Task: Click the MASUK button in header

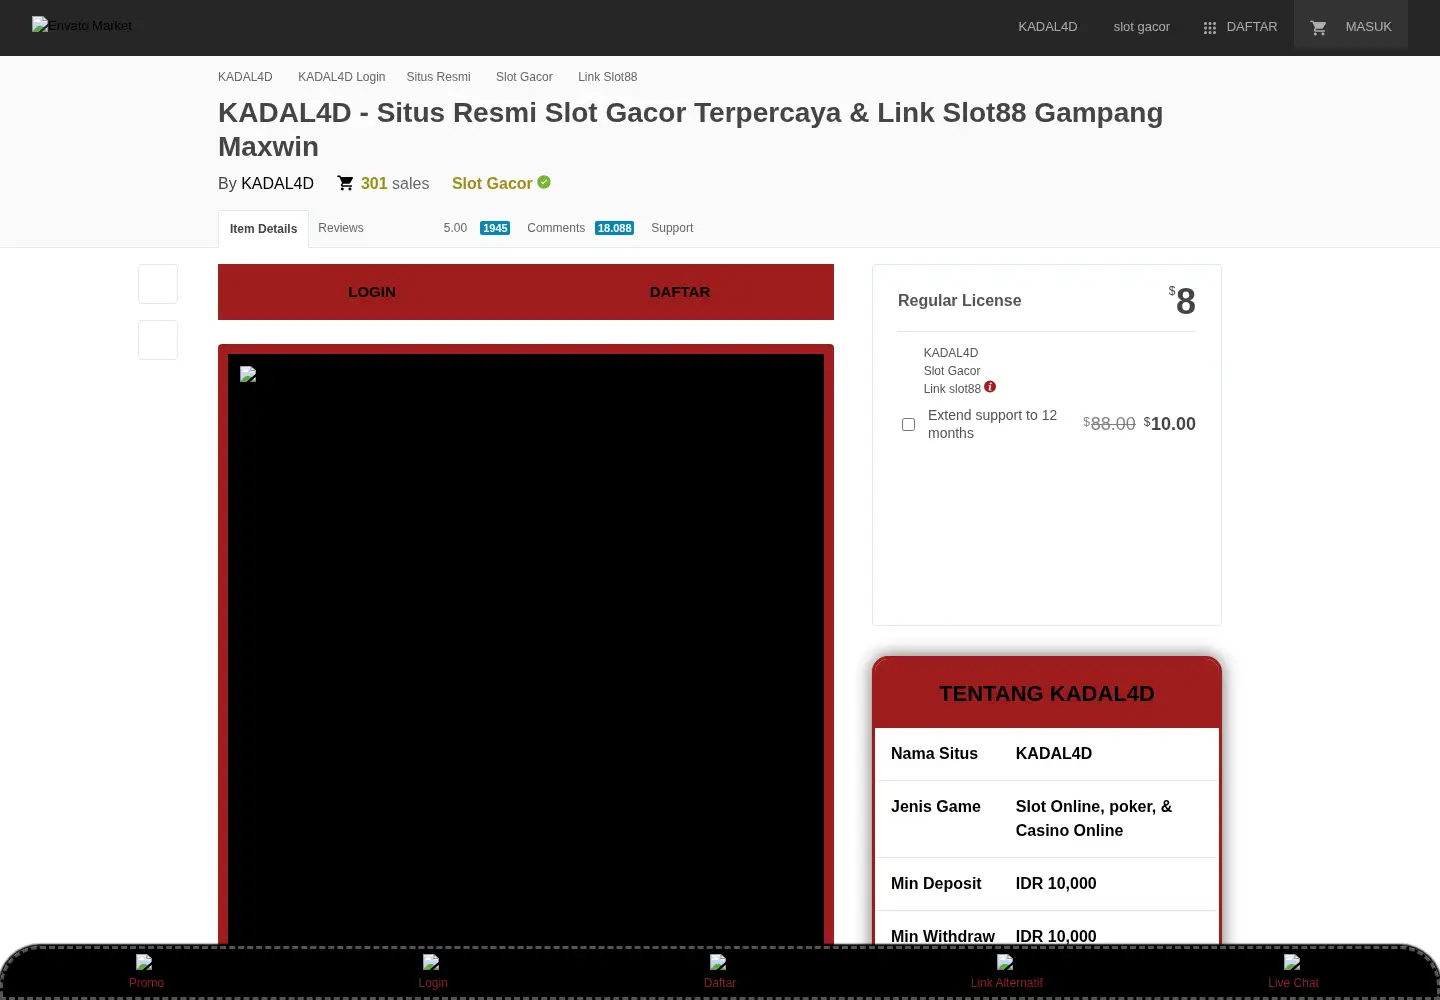Action: [x=1351, y=27]
